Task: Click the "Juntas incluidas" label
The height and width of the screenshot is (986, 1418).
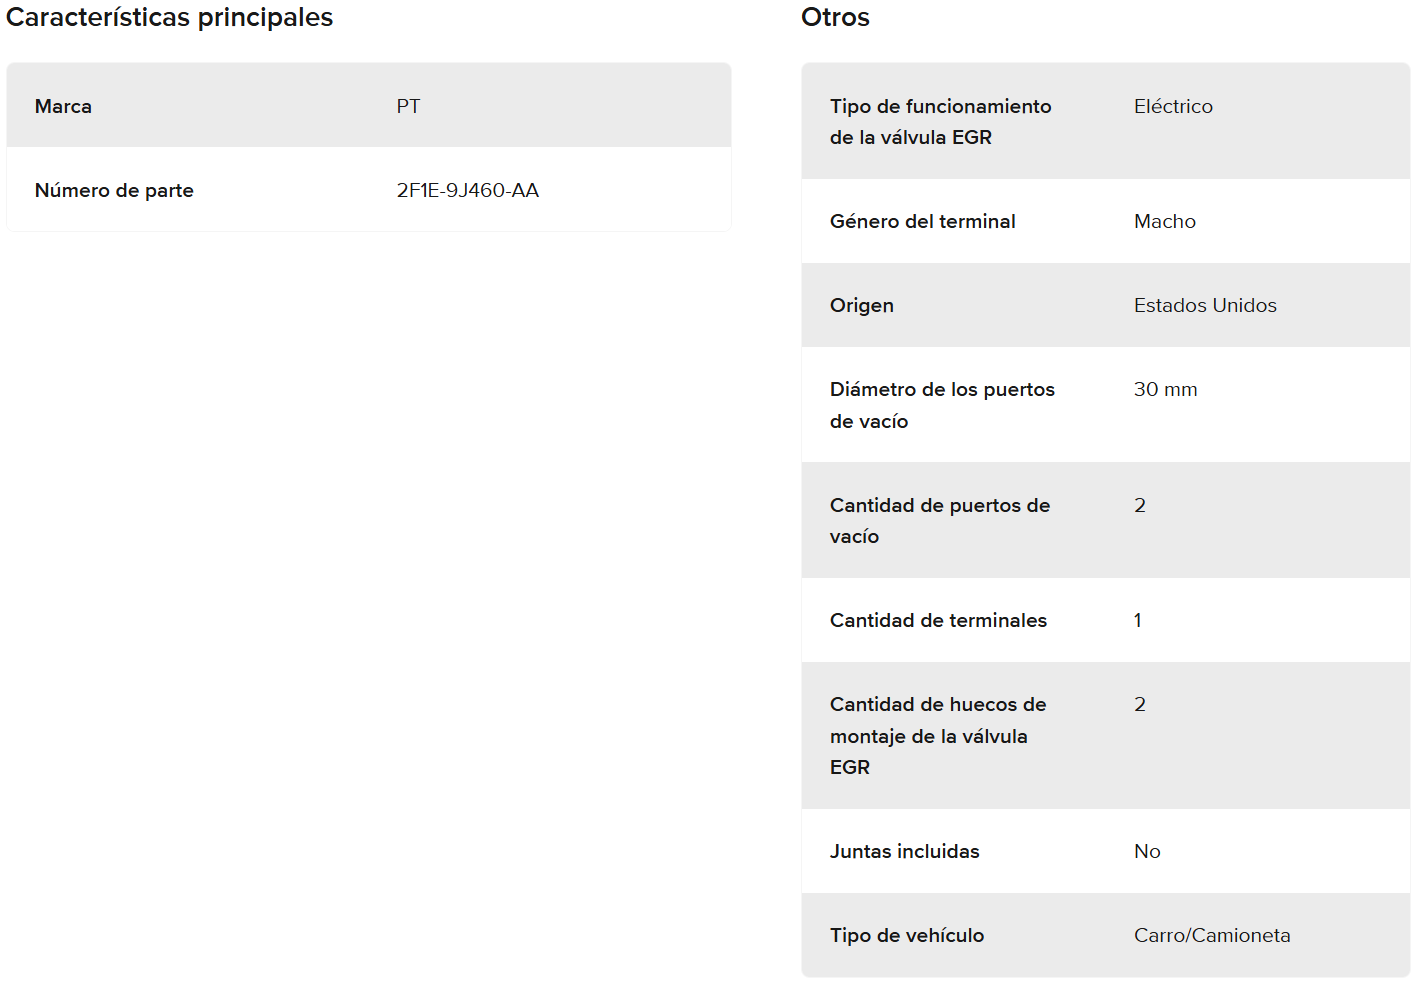Action: click(904, 852)
